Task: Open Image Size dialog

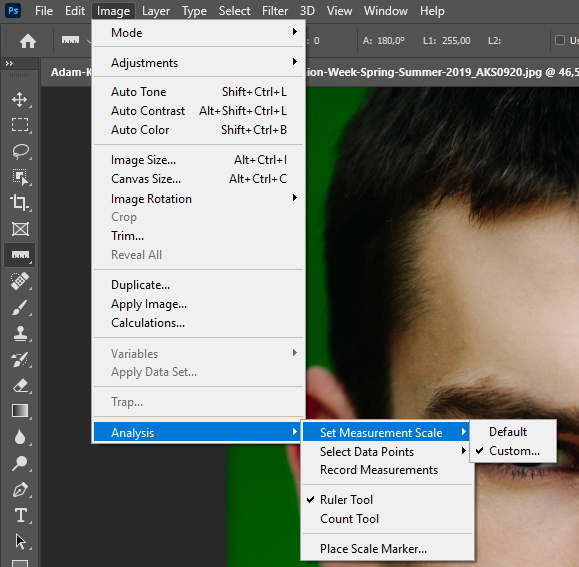Action: 199,160
